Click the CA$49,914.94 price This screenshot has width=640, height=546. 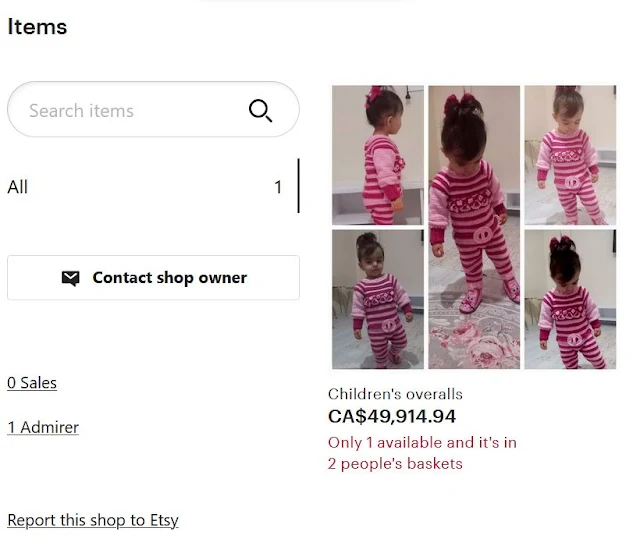click(x=392, y=417)
